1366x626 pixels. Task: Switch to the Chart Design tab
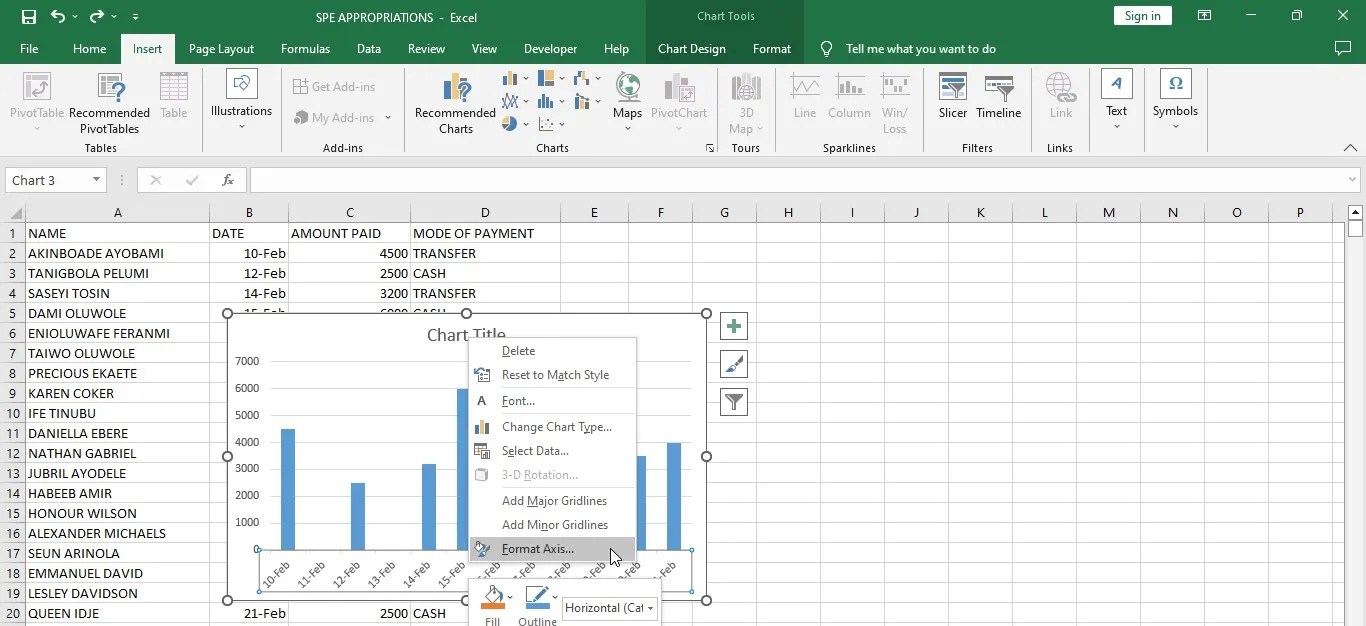pyautogui.click(x=691, y=48)
